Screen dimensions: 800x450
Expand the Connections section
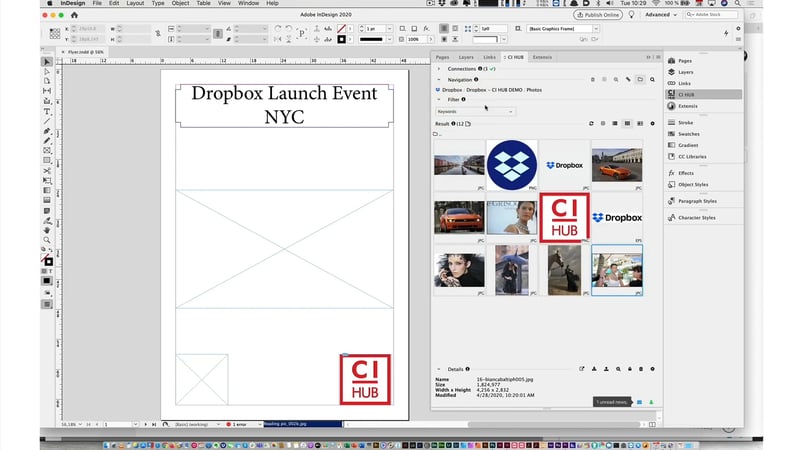[x=439, y=68]
